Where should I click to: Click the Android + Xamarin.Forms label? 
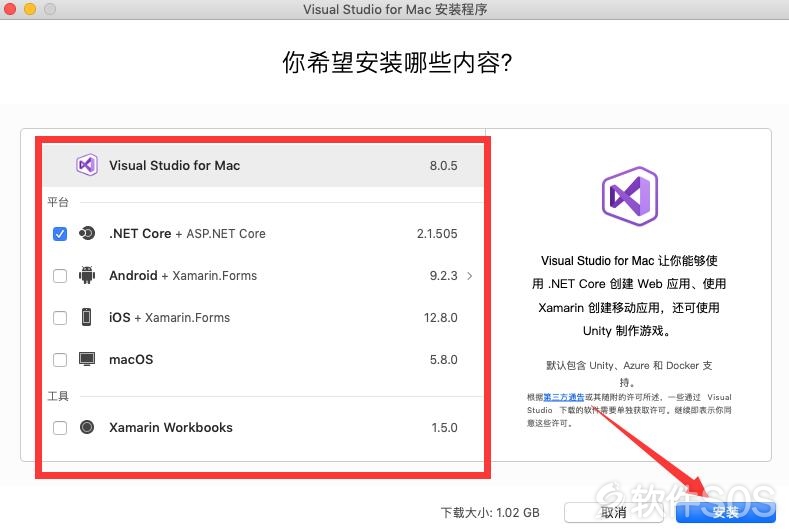coord(183,275)
